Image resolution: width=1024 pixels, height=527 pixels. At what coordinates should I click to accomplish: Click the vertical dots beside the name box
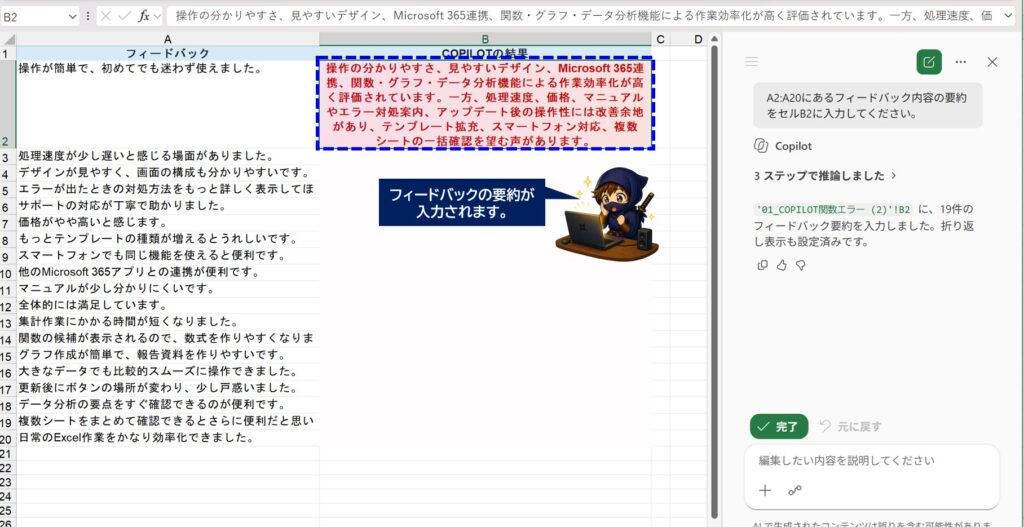tap(88, 16)
